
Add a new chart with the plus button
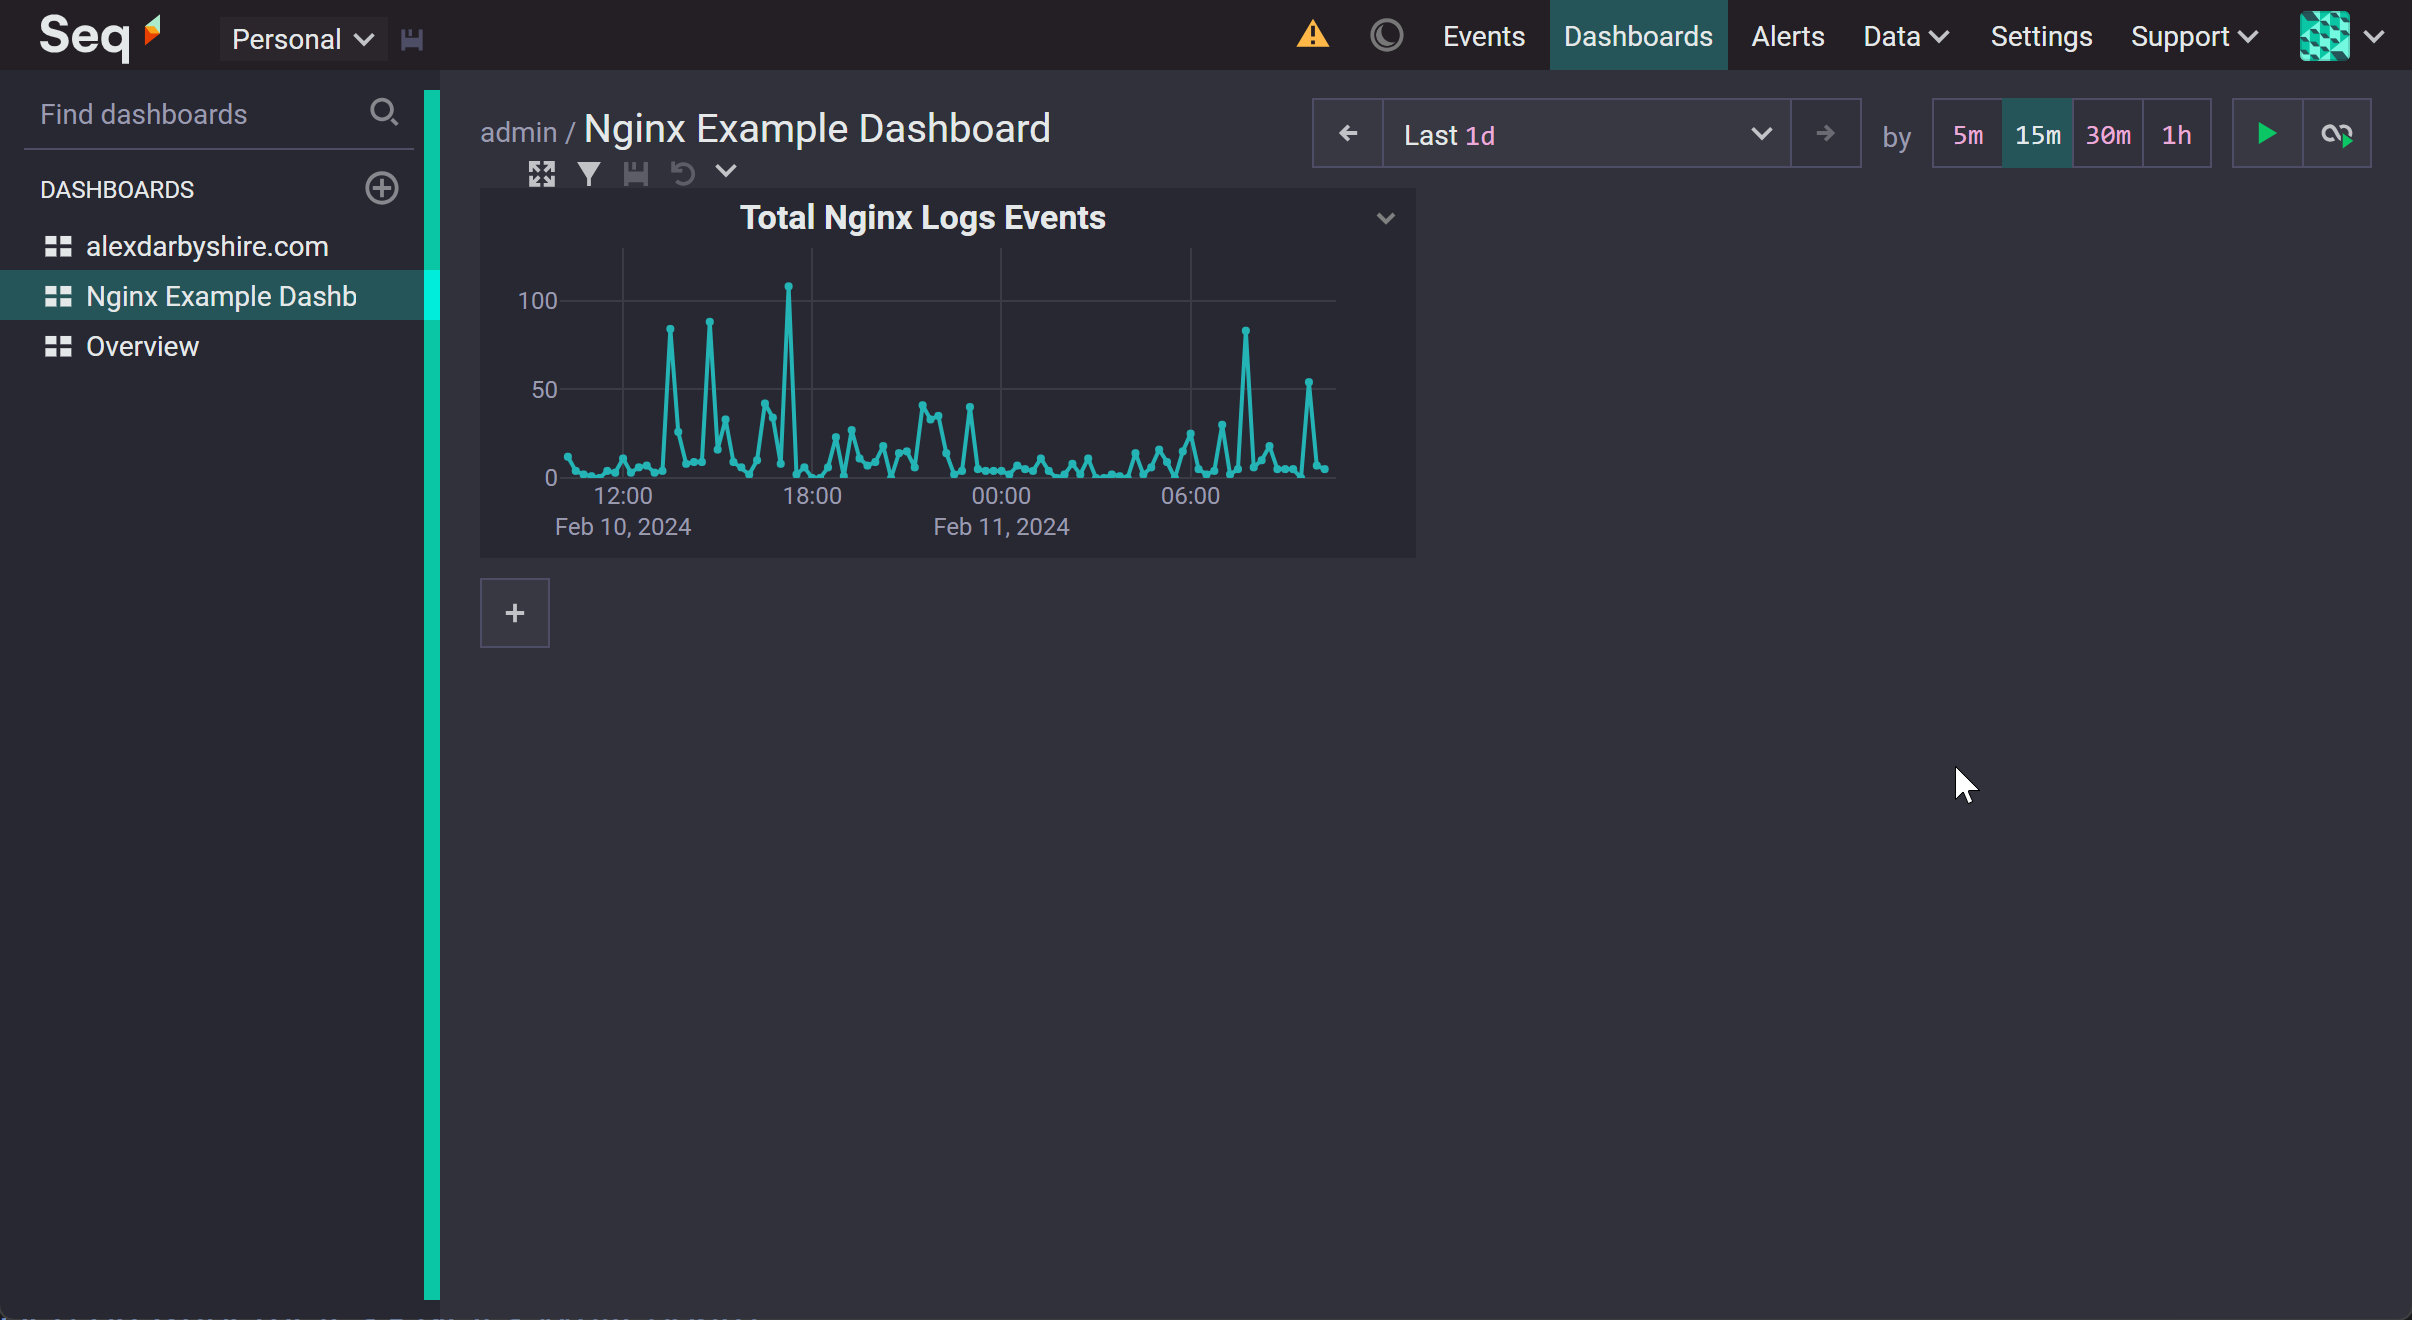click(x=515, y=613)
